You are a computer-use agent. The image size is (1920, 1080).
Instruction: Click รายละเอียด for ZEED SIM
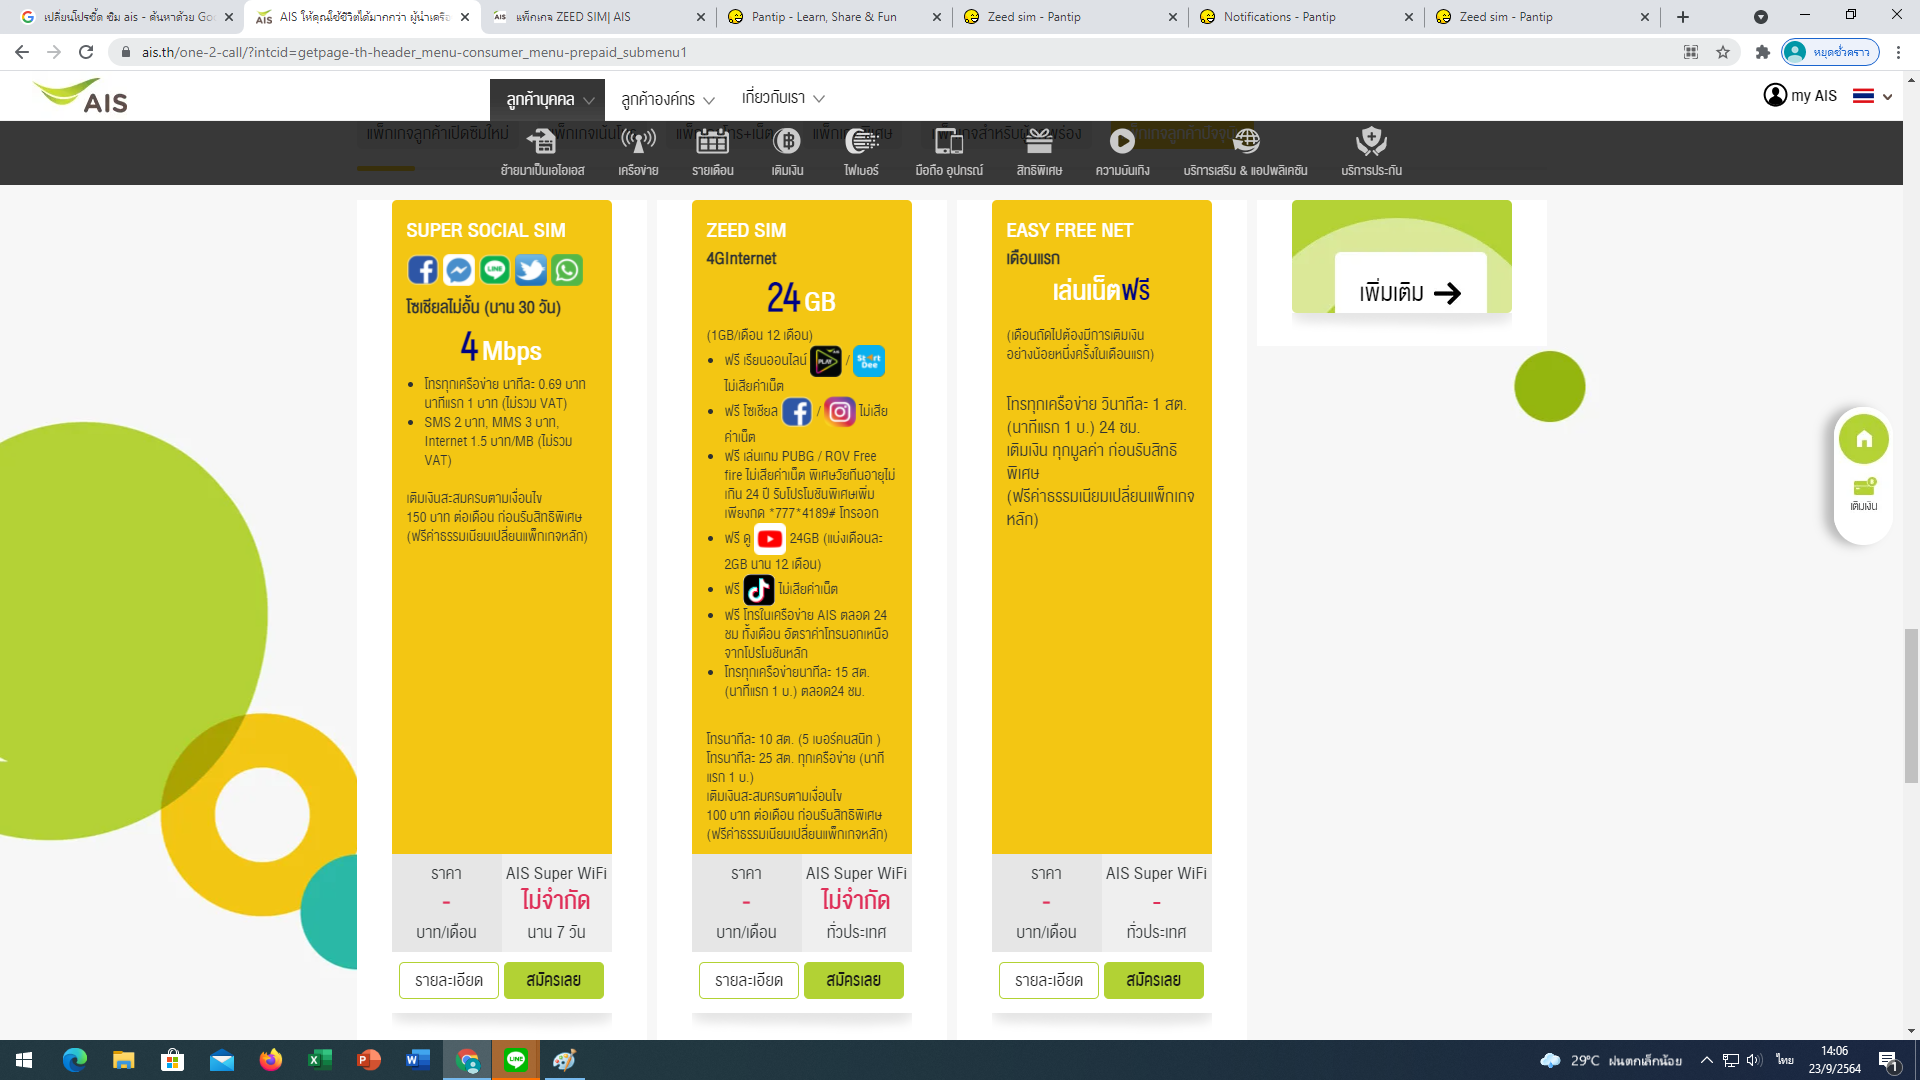(x=749, y=980)
